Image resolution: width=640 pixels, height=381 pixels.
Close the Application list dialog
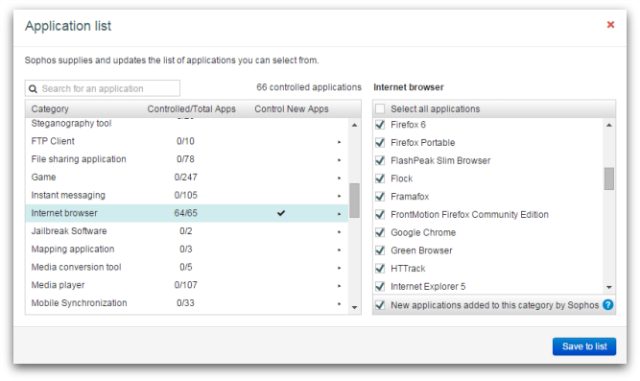[x=610, y=25]
